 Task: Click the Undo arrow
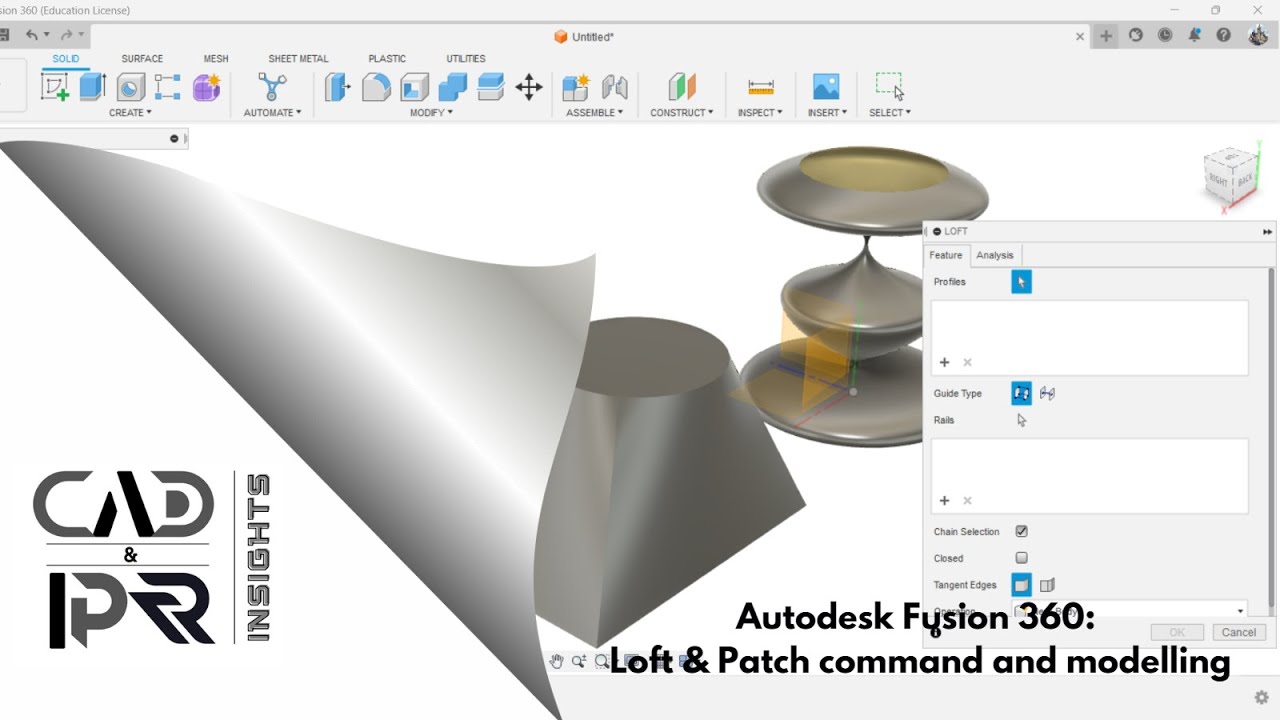pyautogui.click(x=32, y=35)
